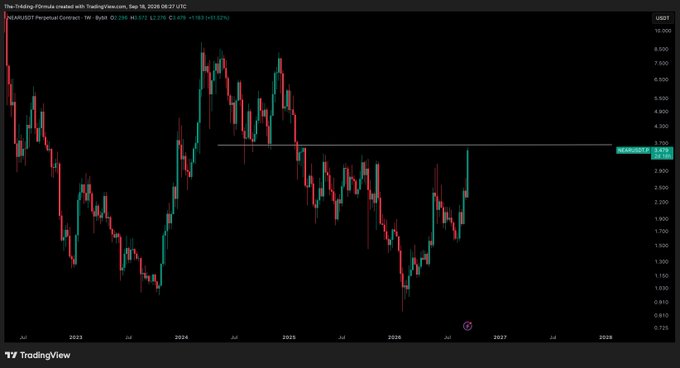Click the 10.000 price axis label
This screenshot has width=680, height=368.
662,31
